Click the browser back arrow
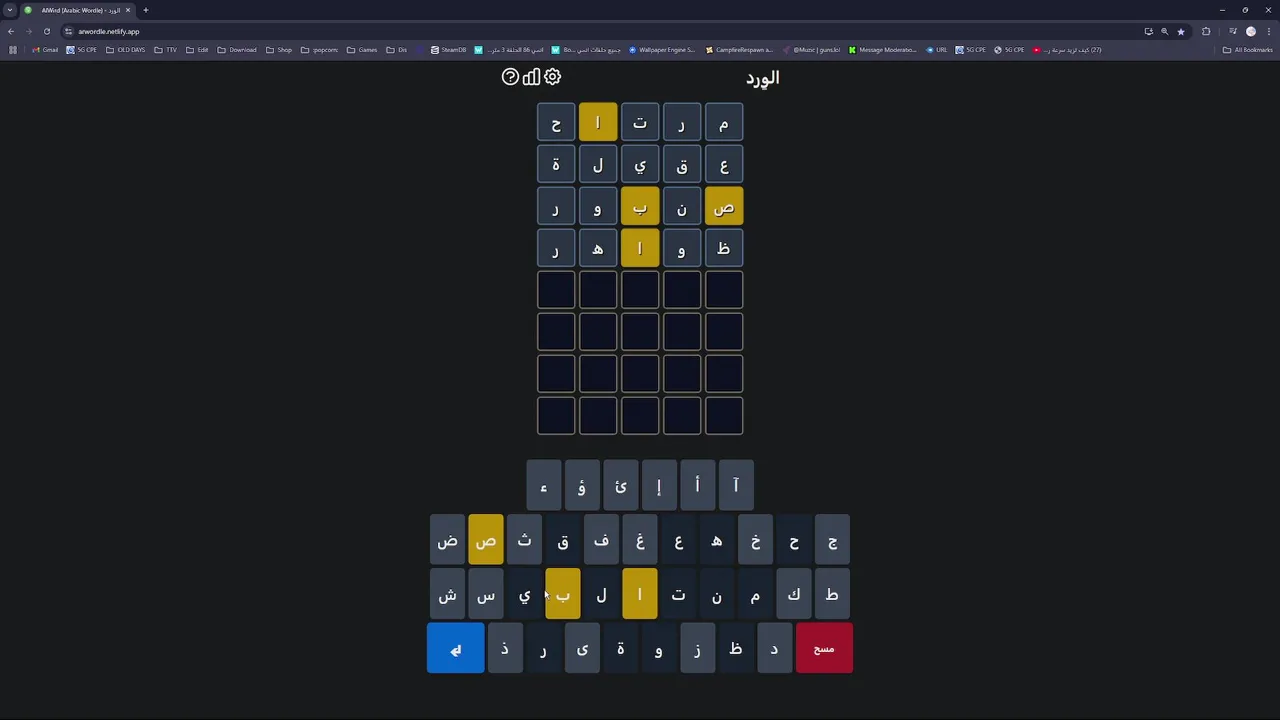 (x=11, y=31)
